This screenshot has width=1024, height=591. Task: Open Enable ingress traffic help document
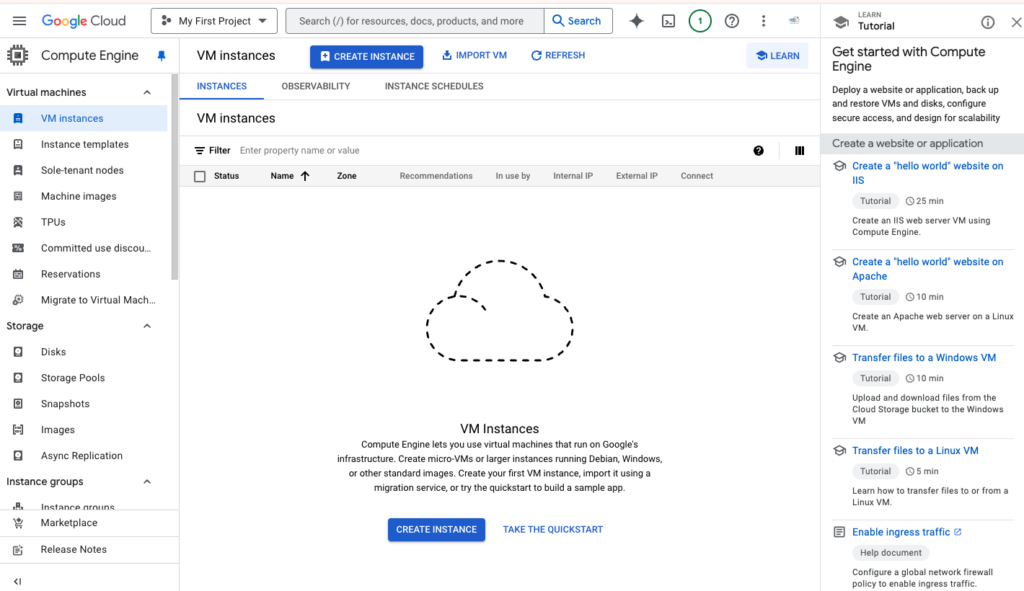coord(906,532)
